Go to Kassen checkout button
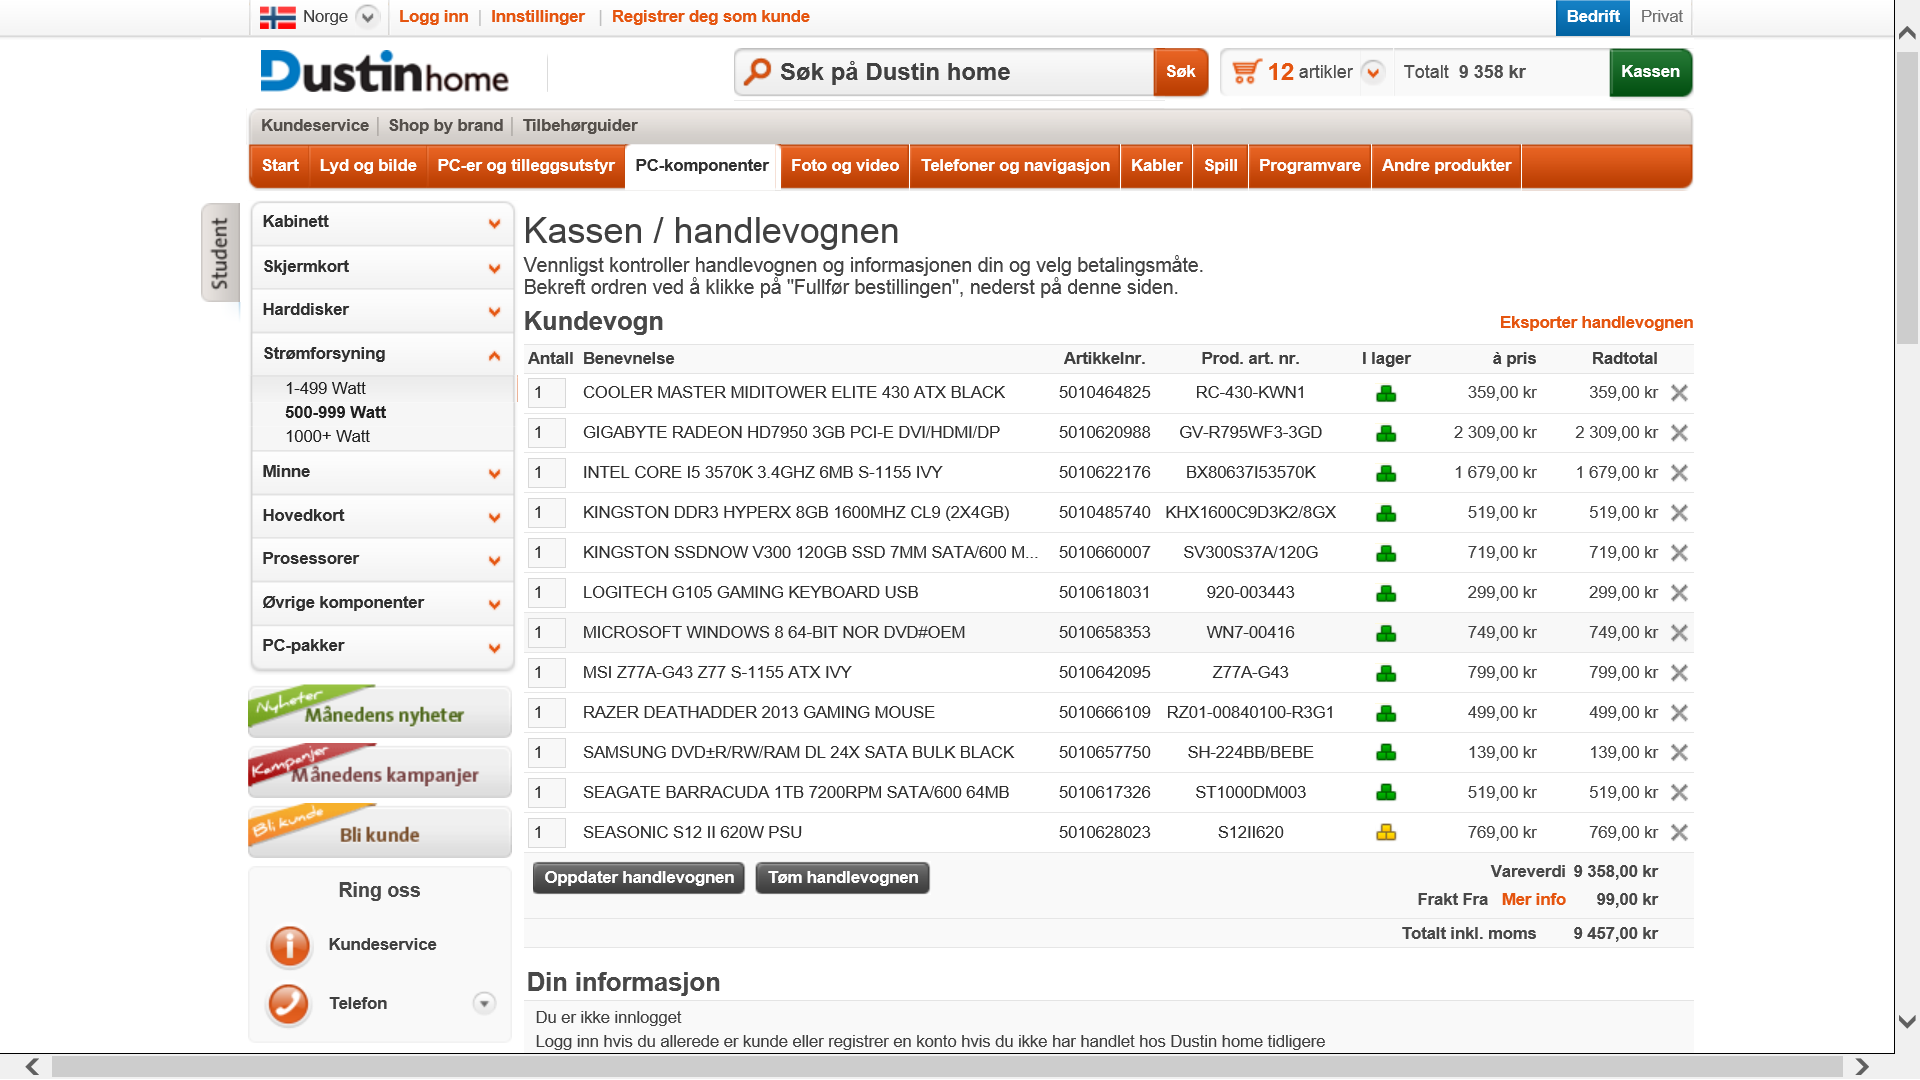Viewport: 1920px width, 1080px height. [1651, 72]
